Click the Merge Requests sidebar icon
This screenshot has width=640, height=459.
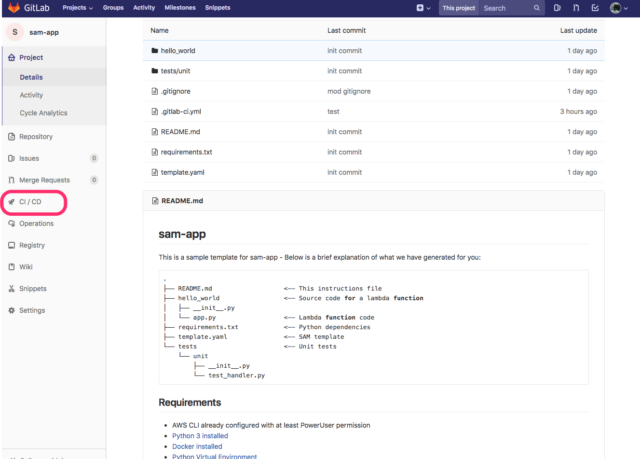(x=11, y=180)
